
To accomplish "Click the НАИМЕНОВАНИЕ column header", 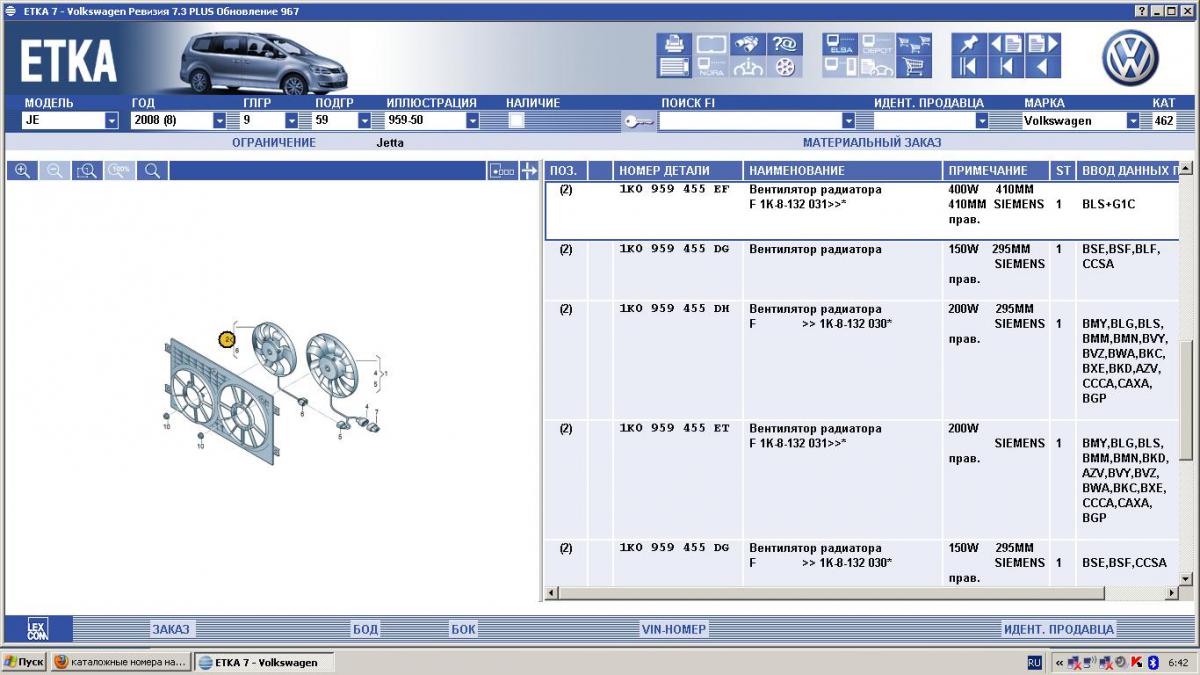I will coord(842,171).
